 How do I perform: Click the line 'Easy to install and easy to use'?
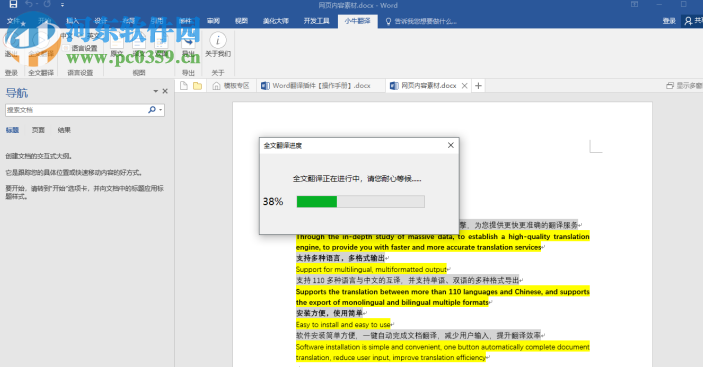pos(343,324)
